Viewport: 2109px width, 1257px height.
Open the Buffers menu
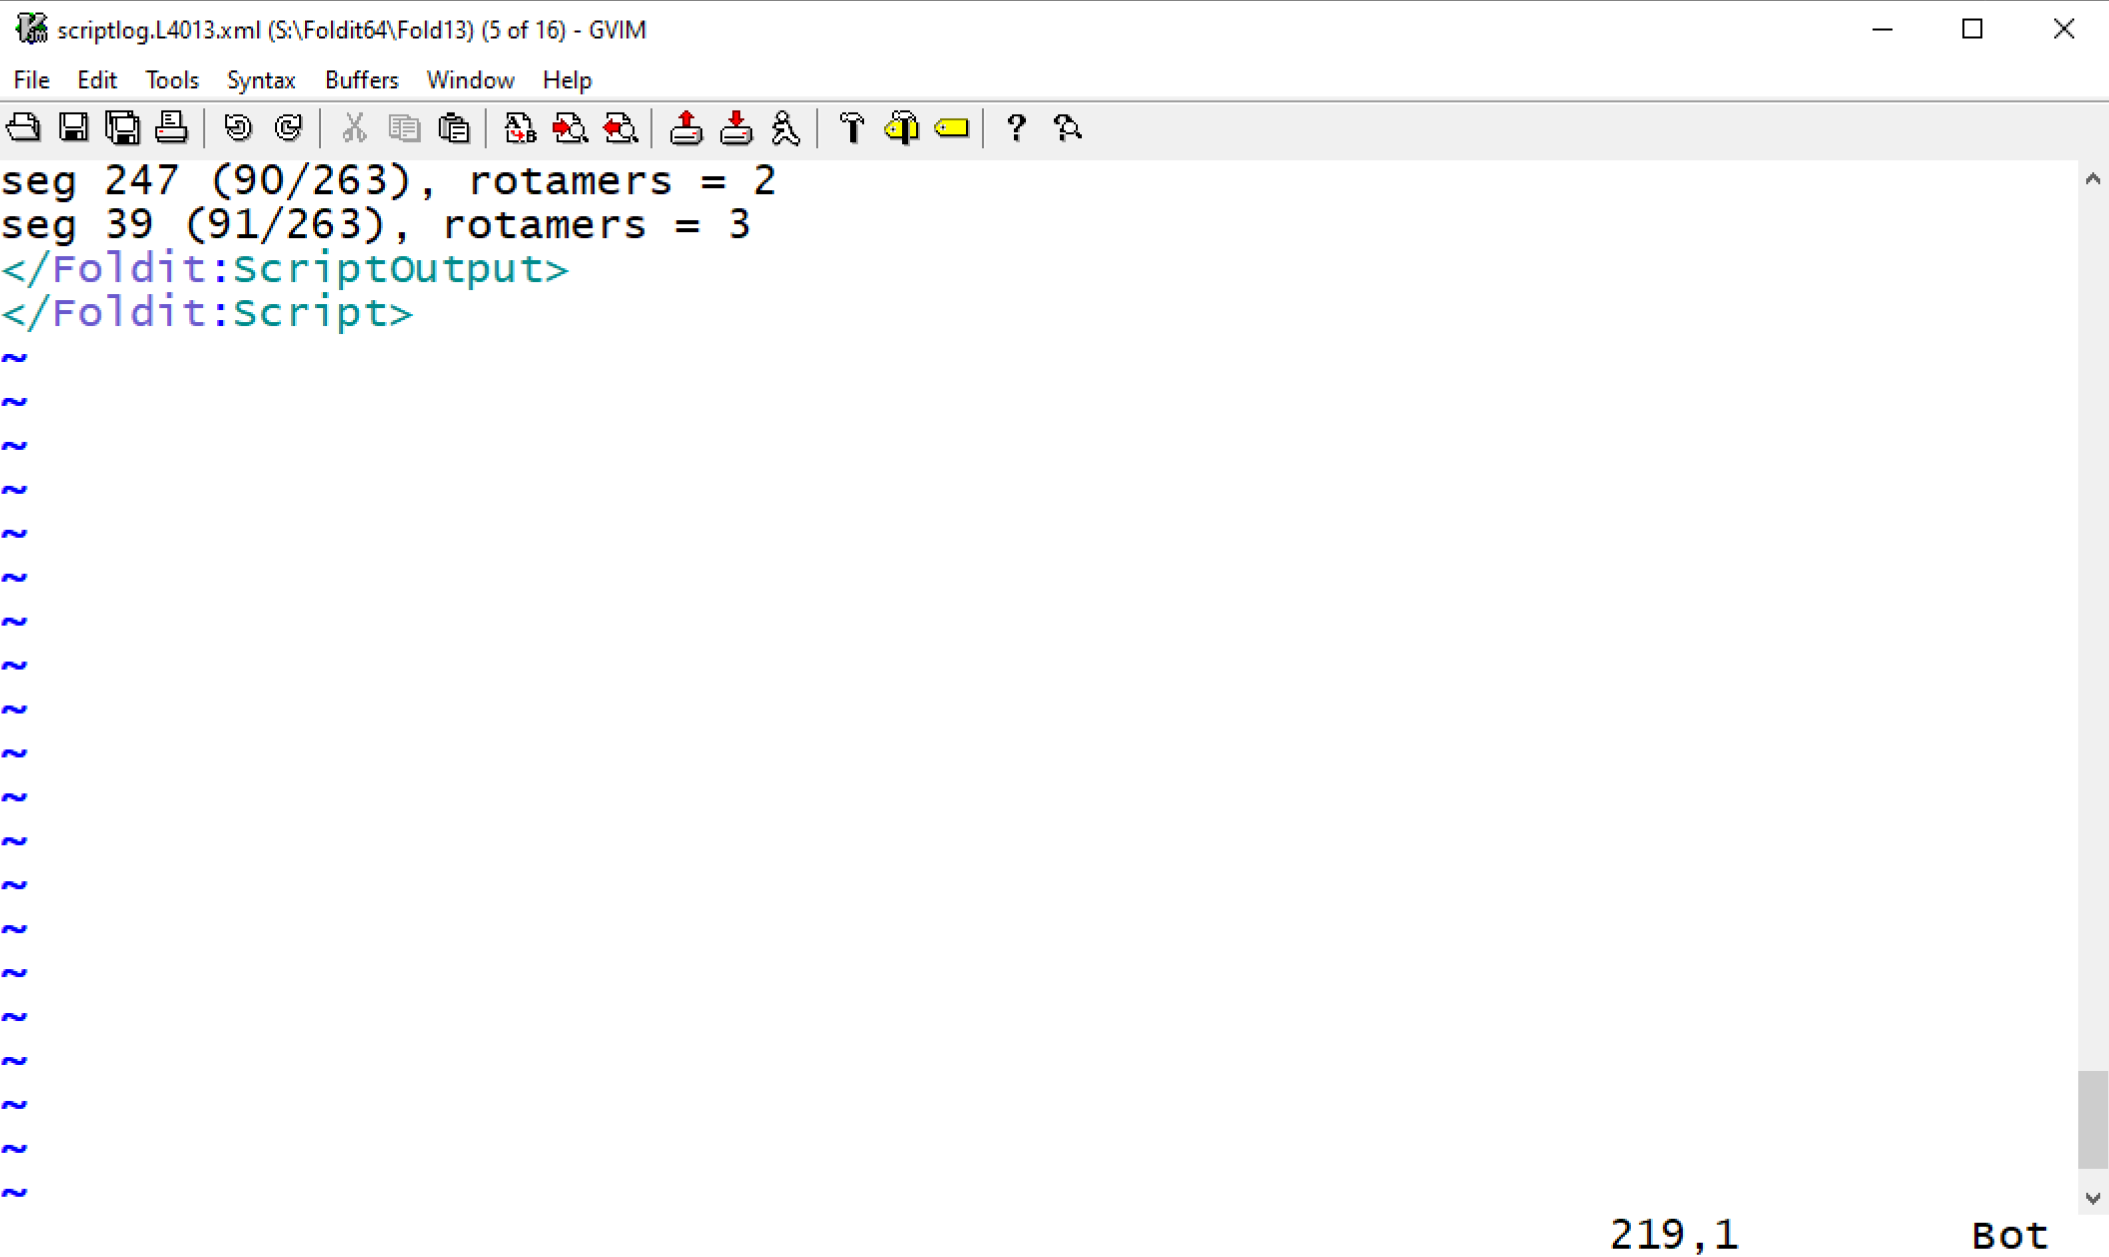(x=361, y=80)
